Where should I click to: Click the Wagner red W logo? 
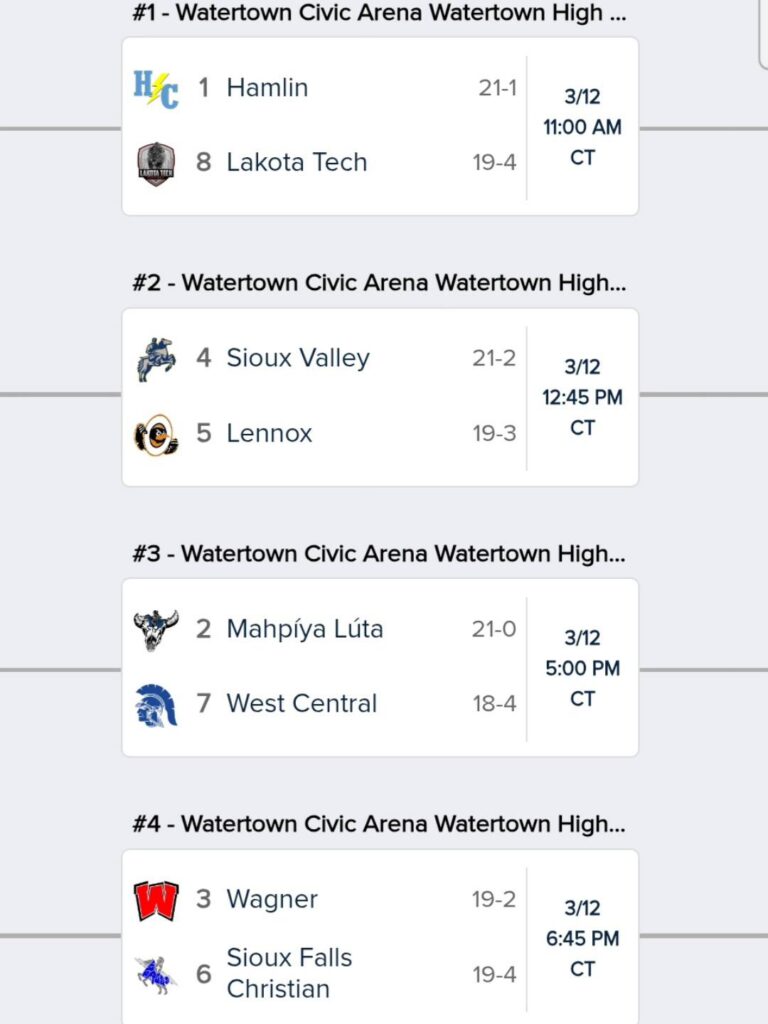(x=156, y=900)
